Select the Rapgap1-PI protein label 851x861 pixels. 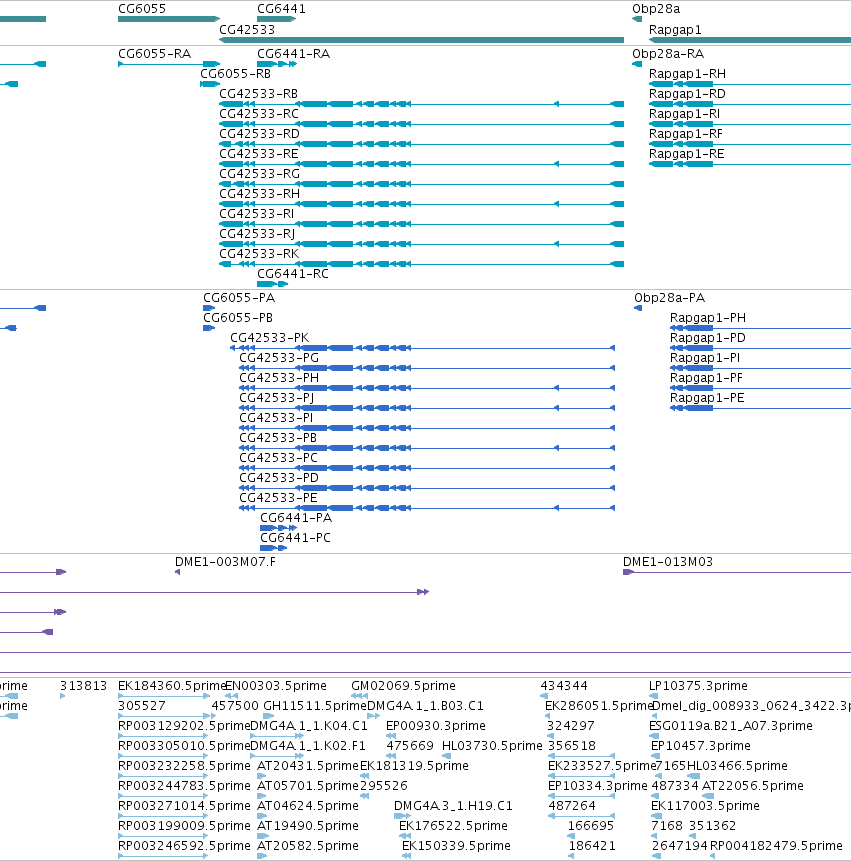click(705, 357)
